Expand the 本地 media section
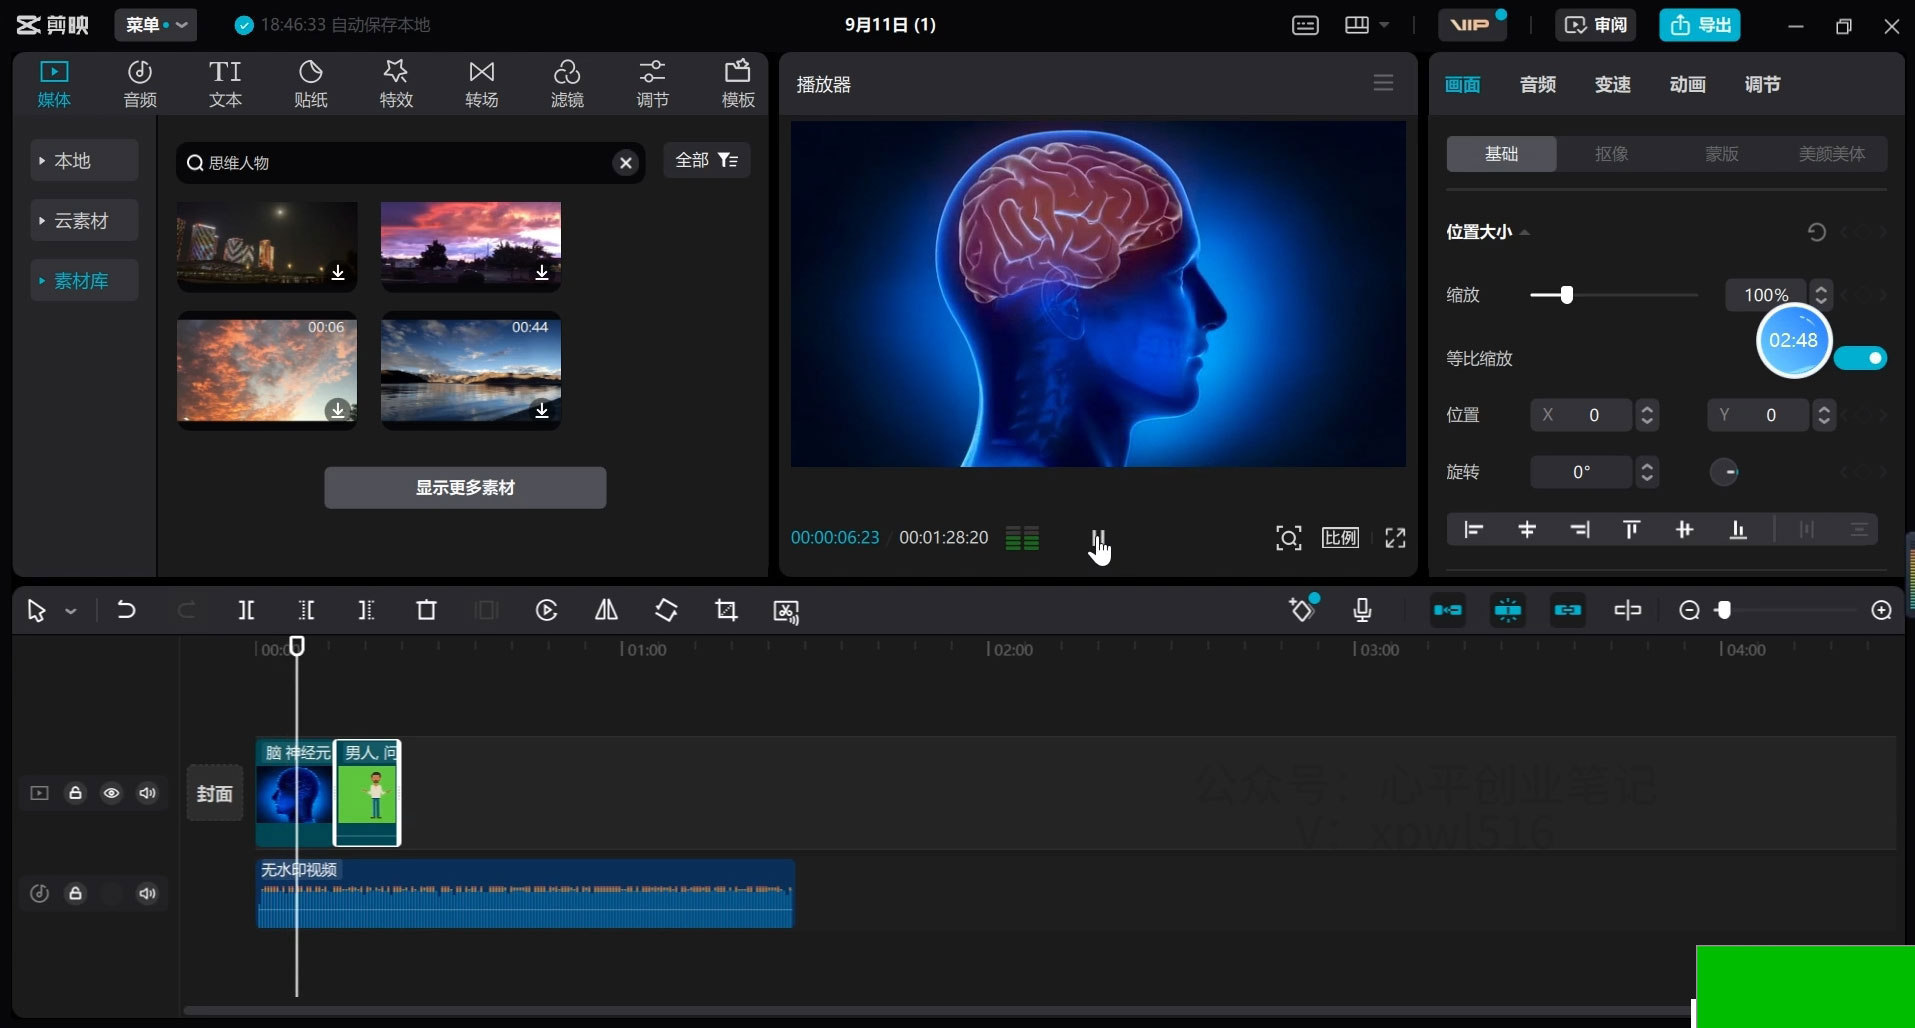The height and width of the screenshot is (1028, 1915). click(x=84, y=161)
